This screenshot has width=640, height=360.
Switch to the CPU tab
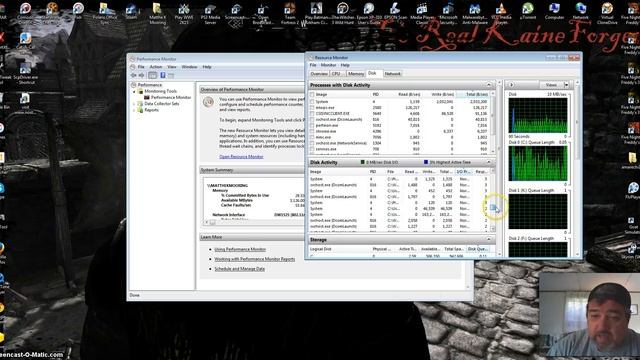click(337, 74)
